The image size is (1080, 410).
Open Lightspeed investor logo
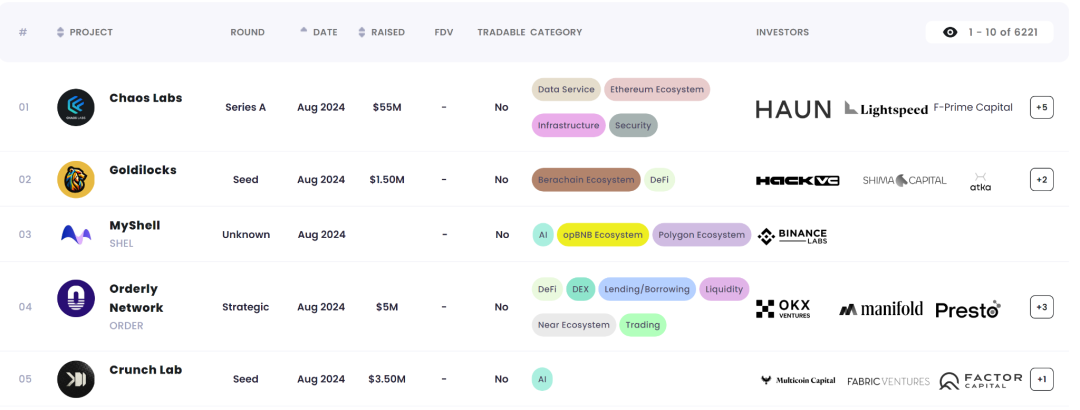coord(886,109)
